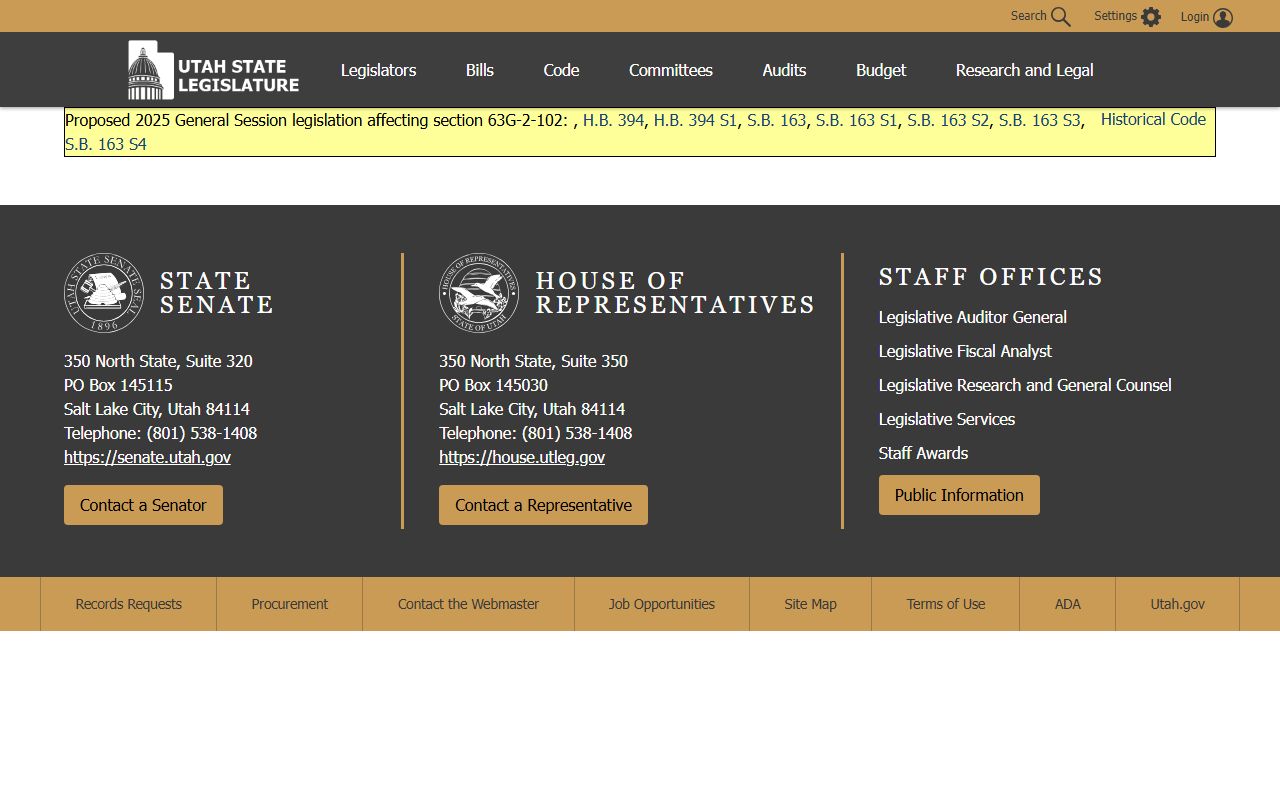This screenshot has height=800, width=1280.
Task: Open bill S.B. 163 S3 link
Action: pyautogui.click(x=1039, y=120)
